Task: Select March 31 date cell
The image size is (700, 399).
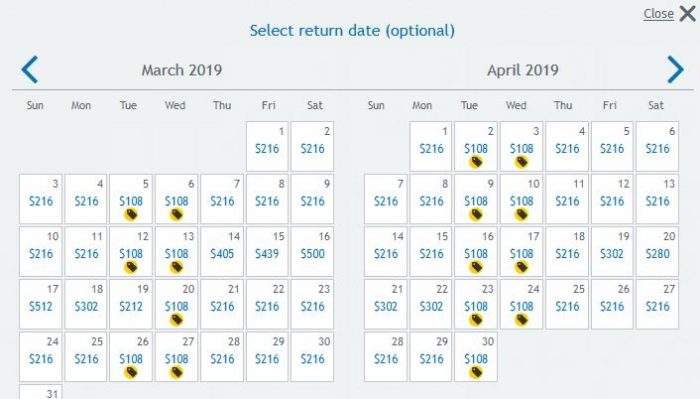Action: (41, 392)
